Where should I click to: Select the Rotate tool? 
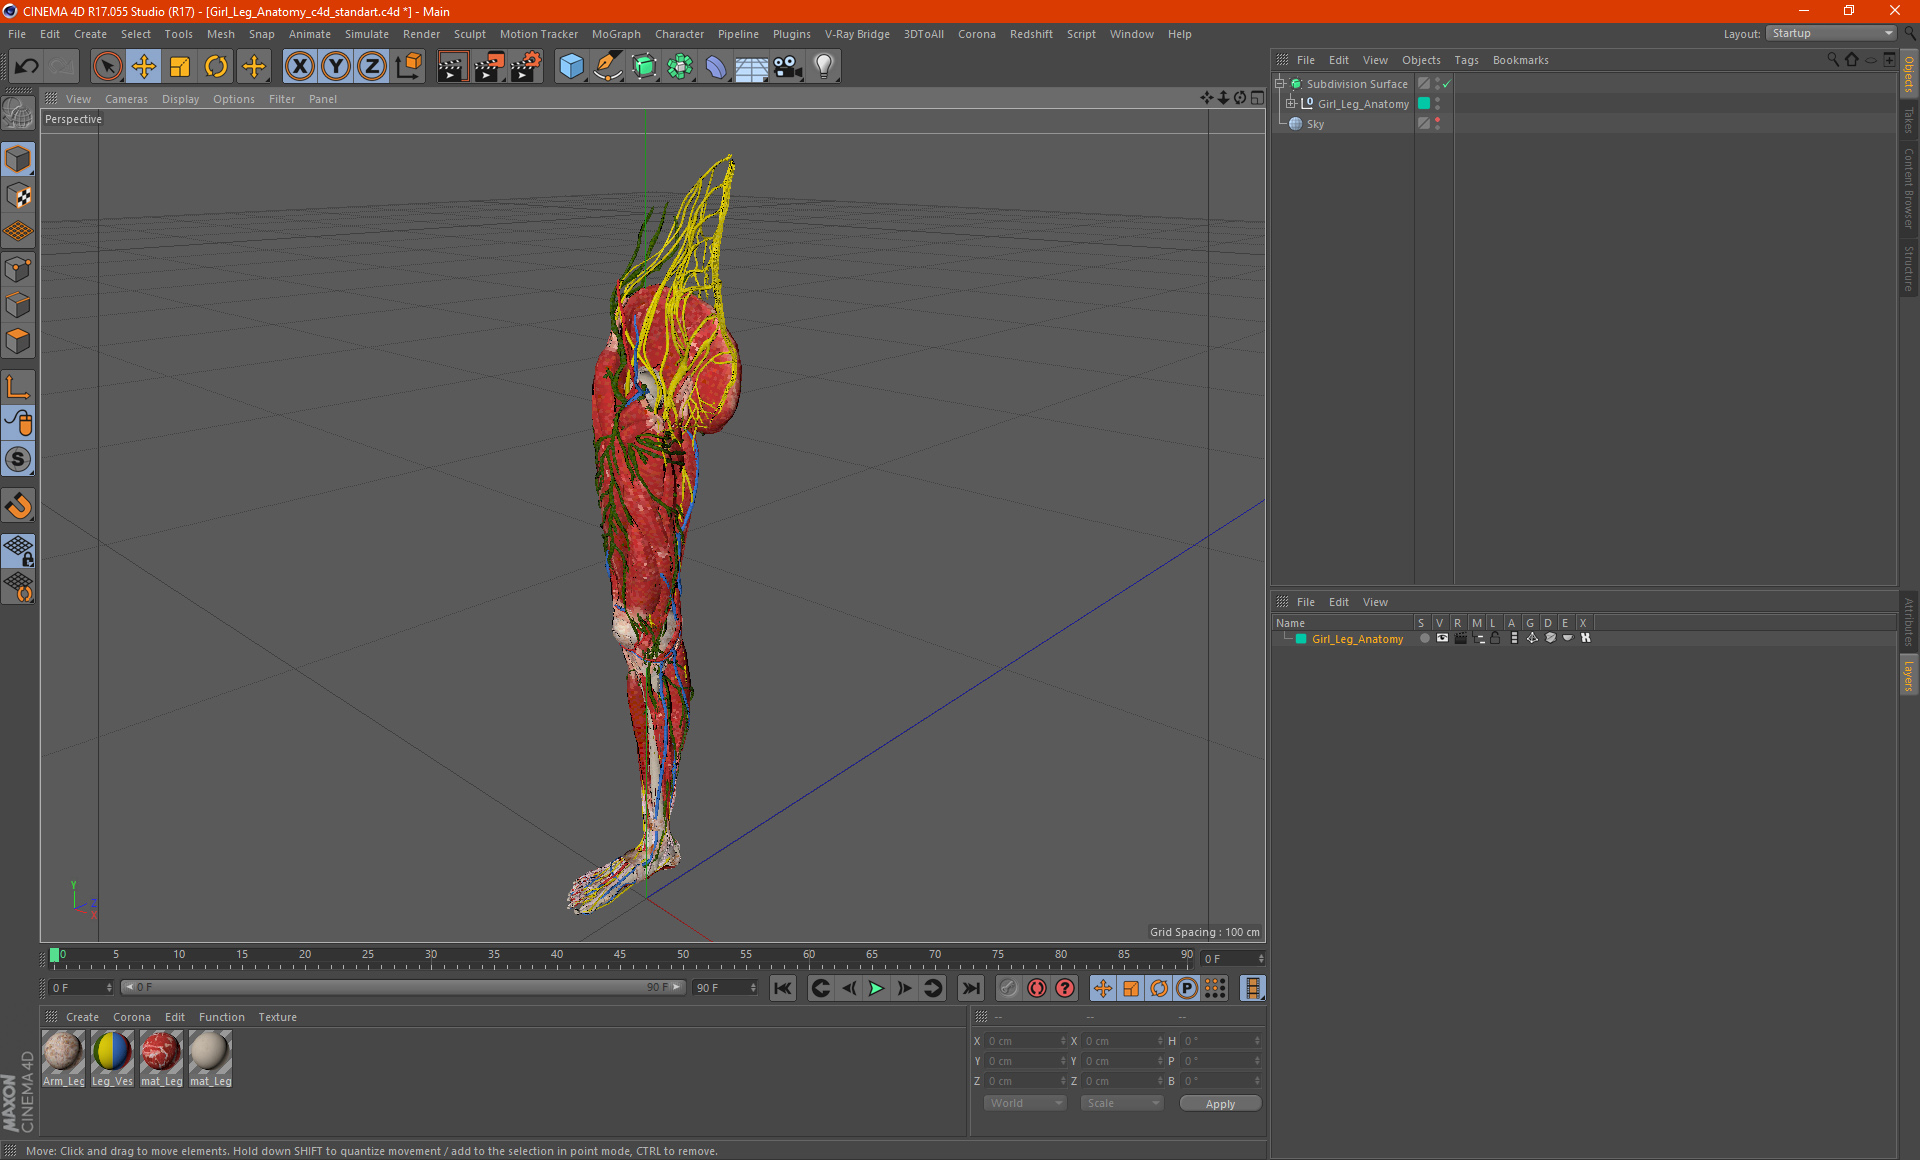coord(216,67)
